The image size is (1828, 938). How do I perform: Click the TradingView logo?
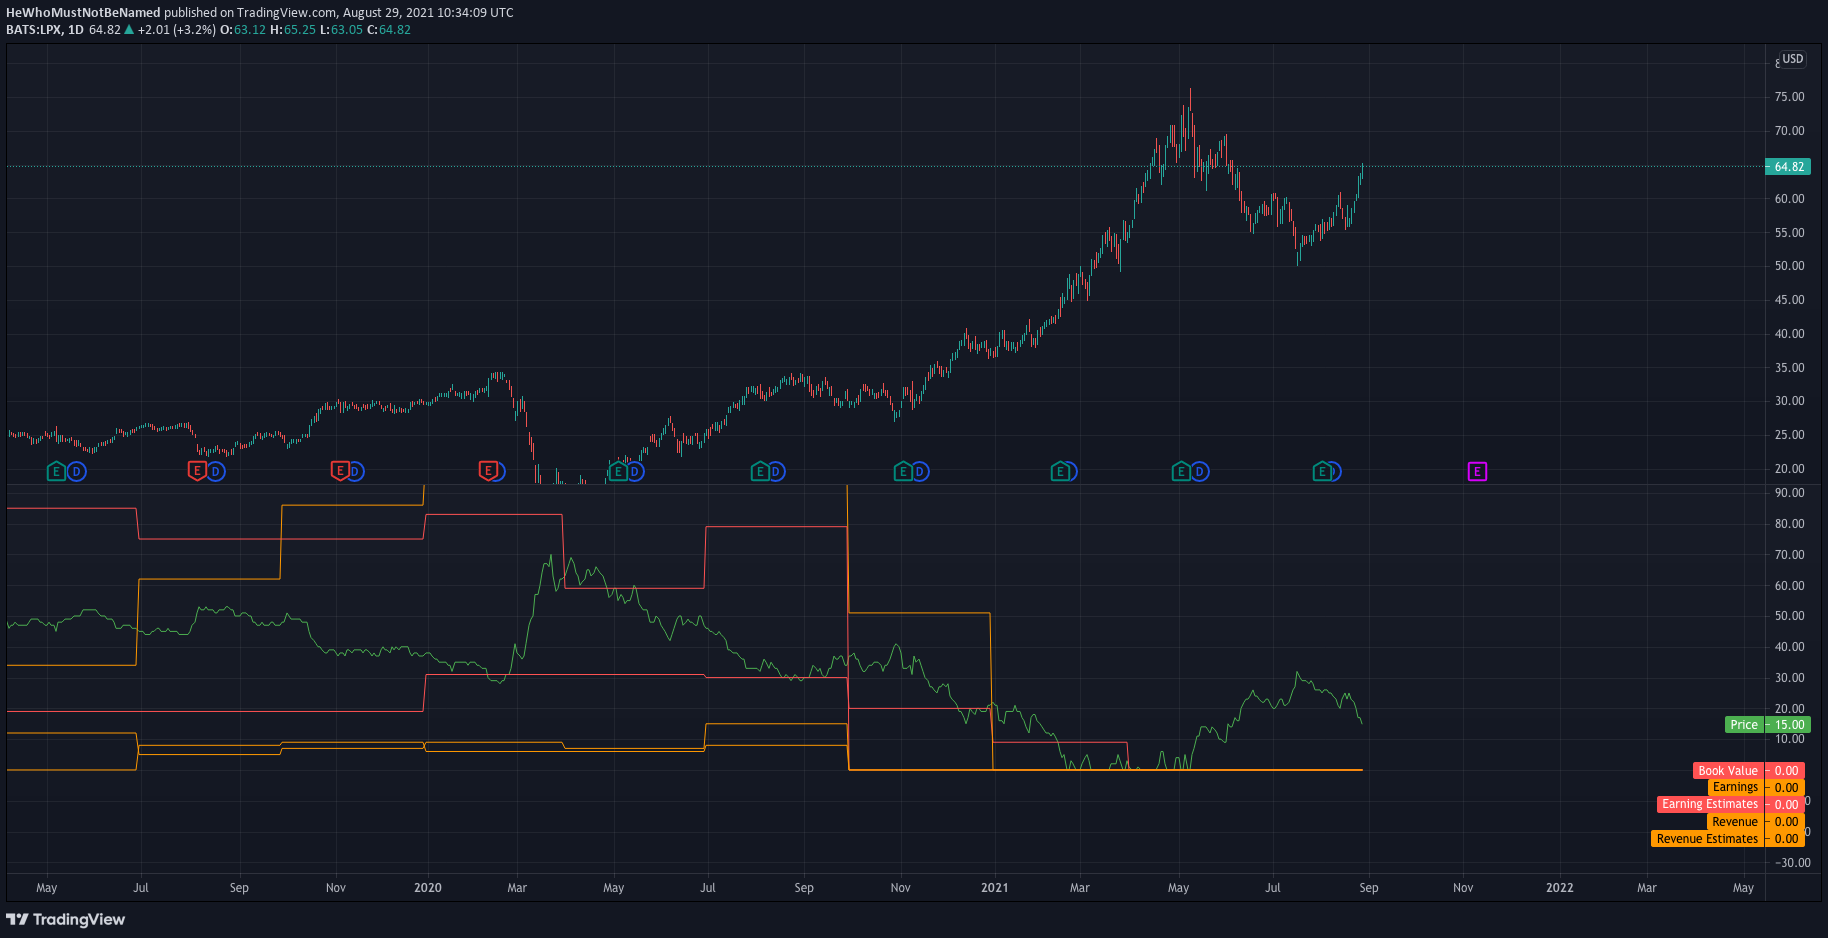66,919
